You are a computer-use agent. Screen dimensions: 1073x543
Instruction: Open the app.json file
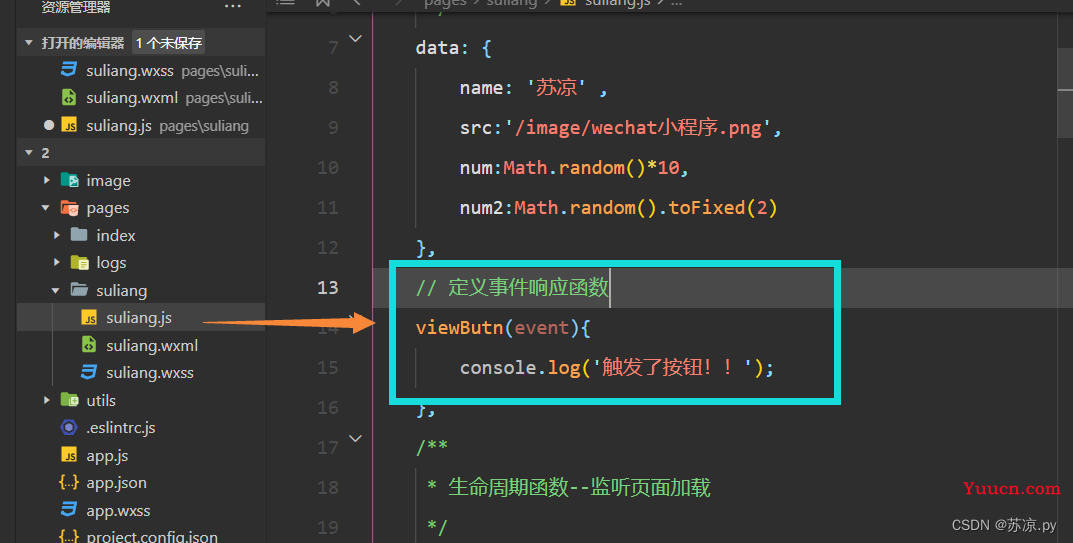tap(116, 483)
